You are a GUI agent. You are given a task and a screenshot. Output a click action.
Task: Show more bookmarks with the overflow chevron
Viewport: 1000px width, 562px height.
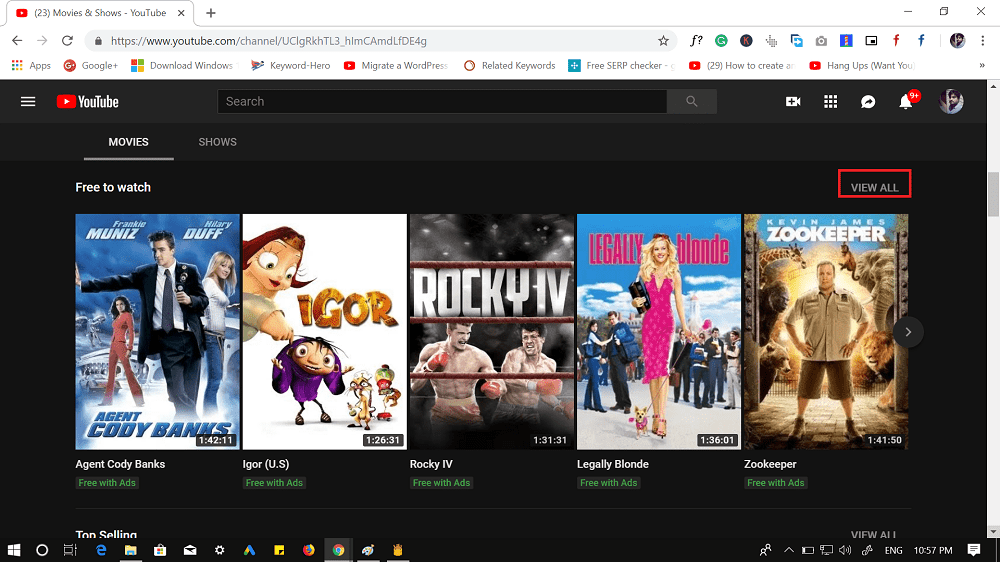pos(982,65)
